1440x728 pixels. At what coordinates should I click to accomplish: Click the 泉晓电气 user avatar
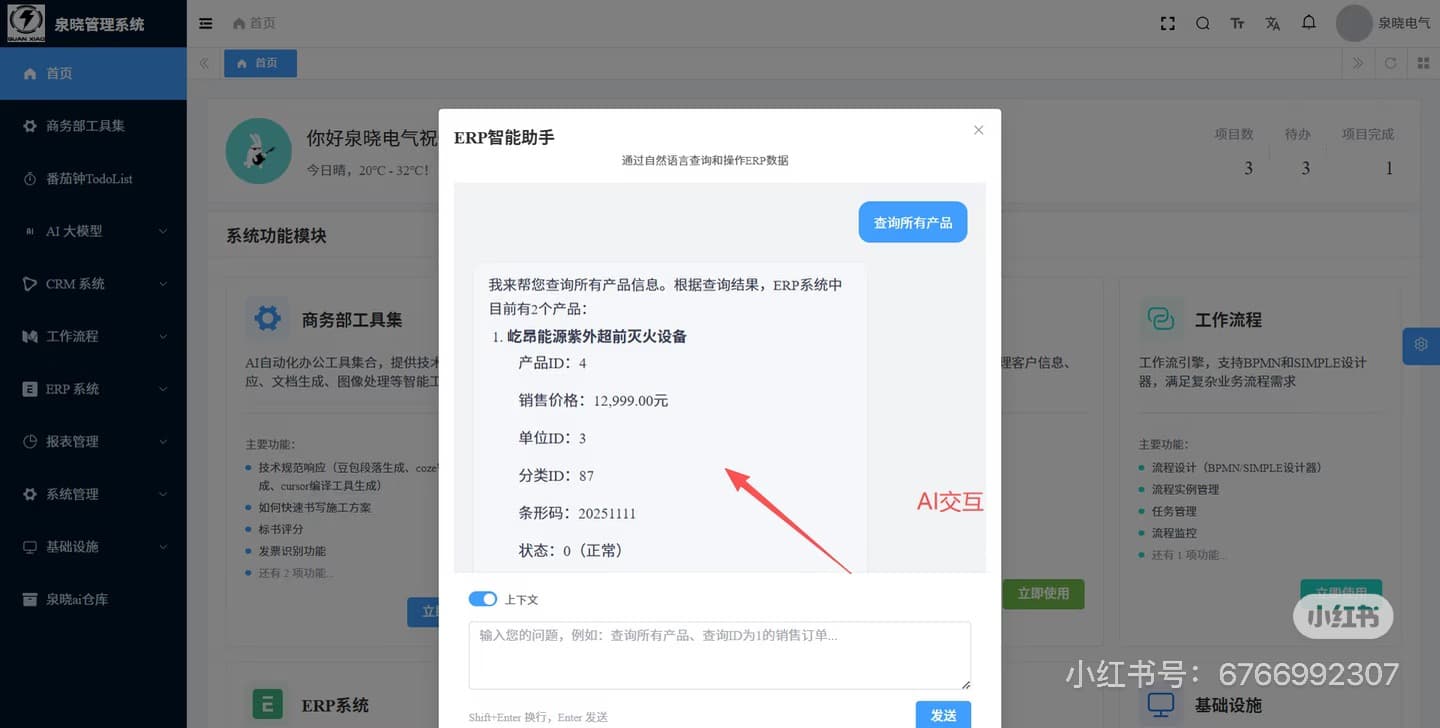point(1354,23)
